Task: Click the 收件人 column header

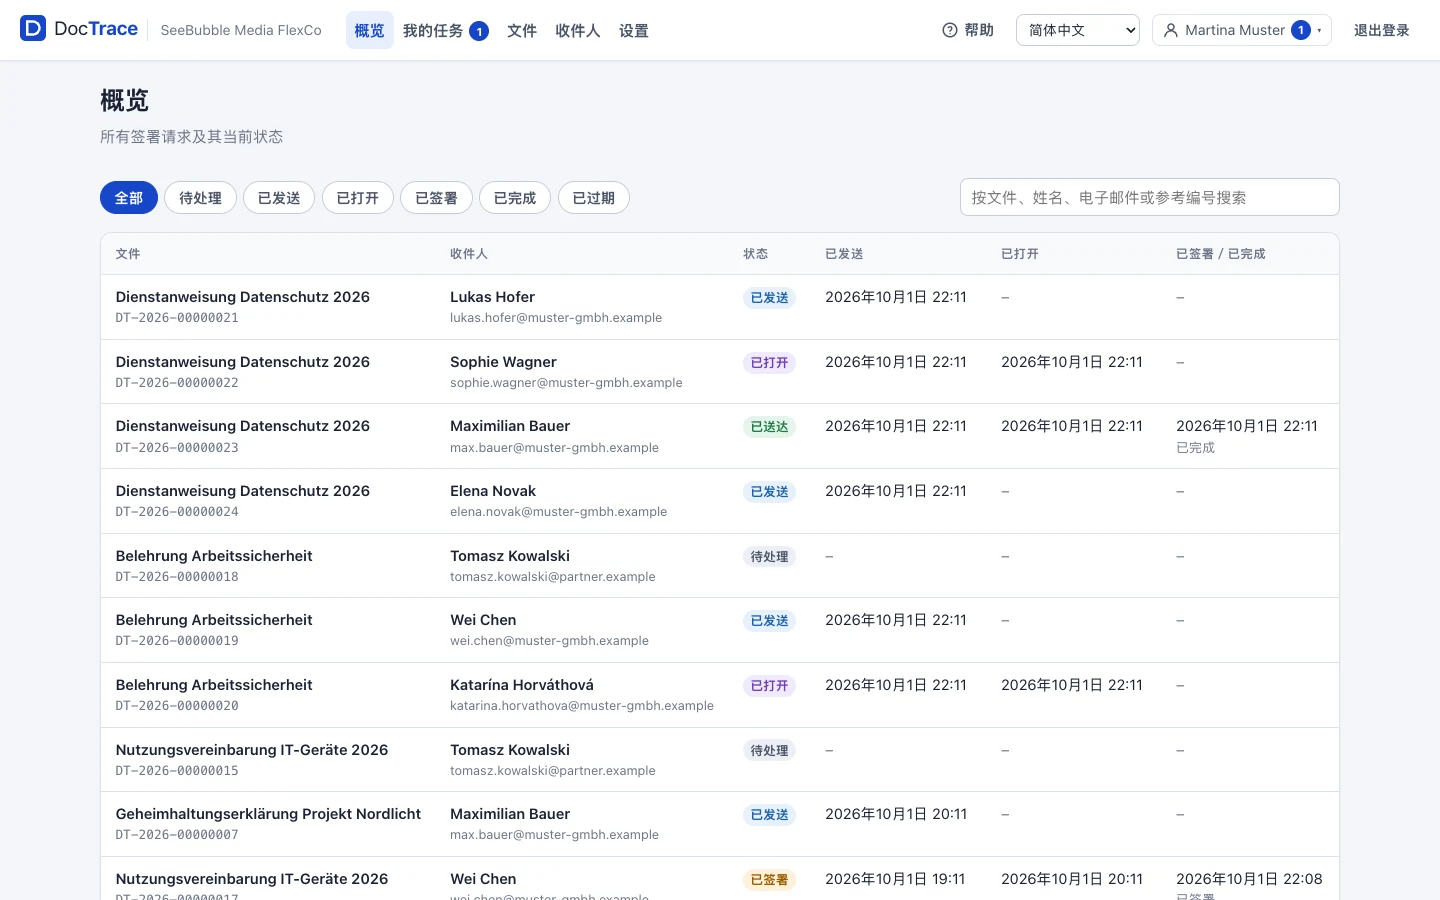Action: 468,254
